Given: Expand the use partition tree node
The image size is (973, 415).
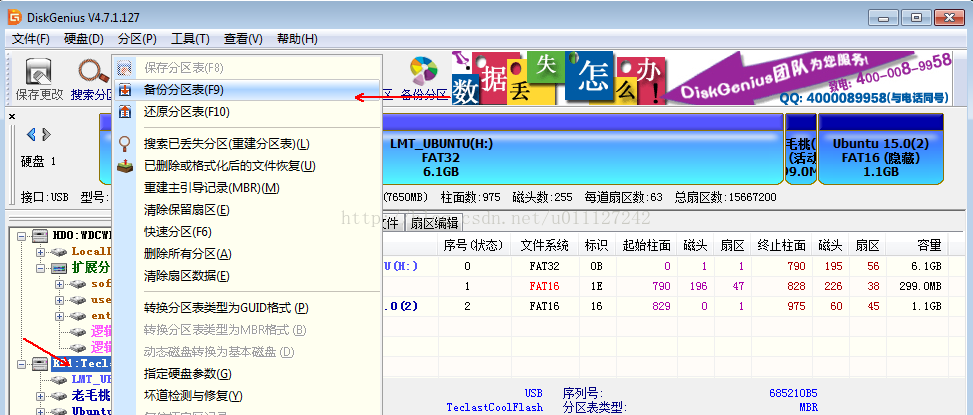Looking at the screenshot, I should click(x=60, y=300).
